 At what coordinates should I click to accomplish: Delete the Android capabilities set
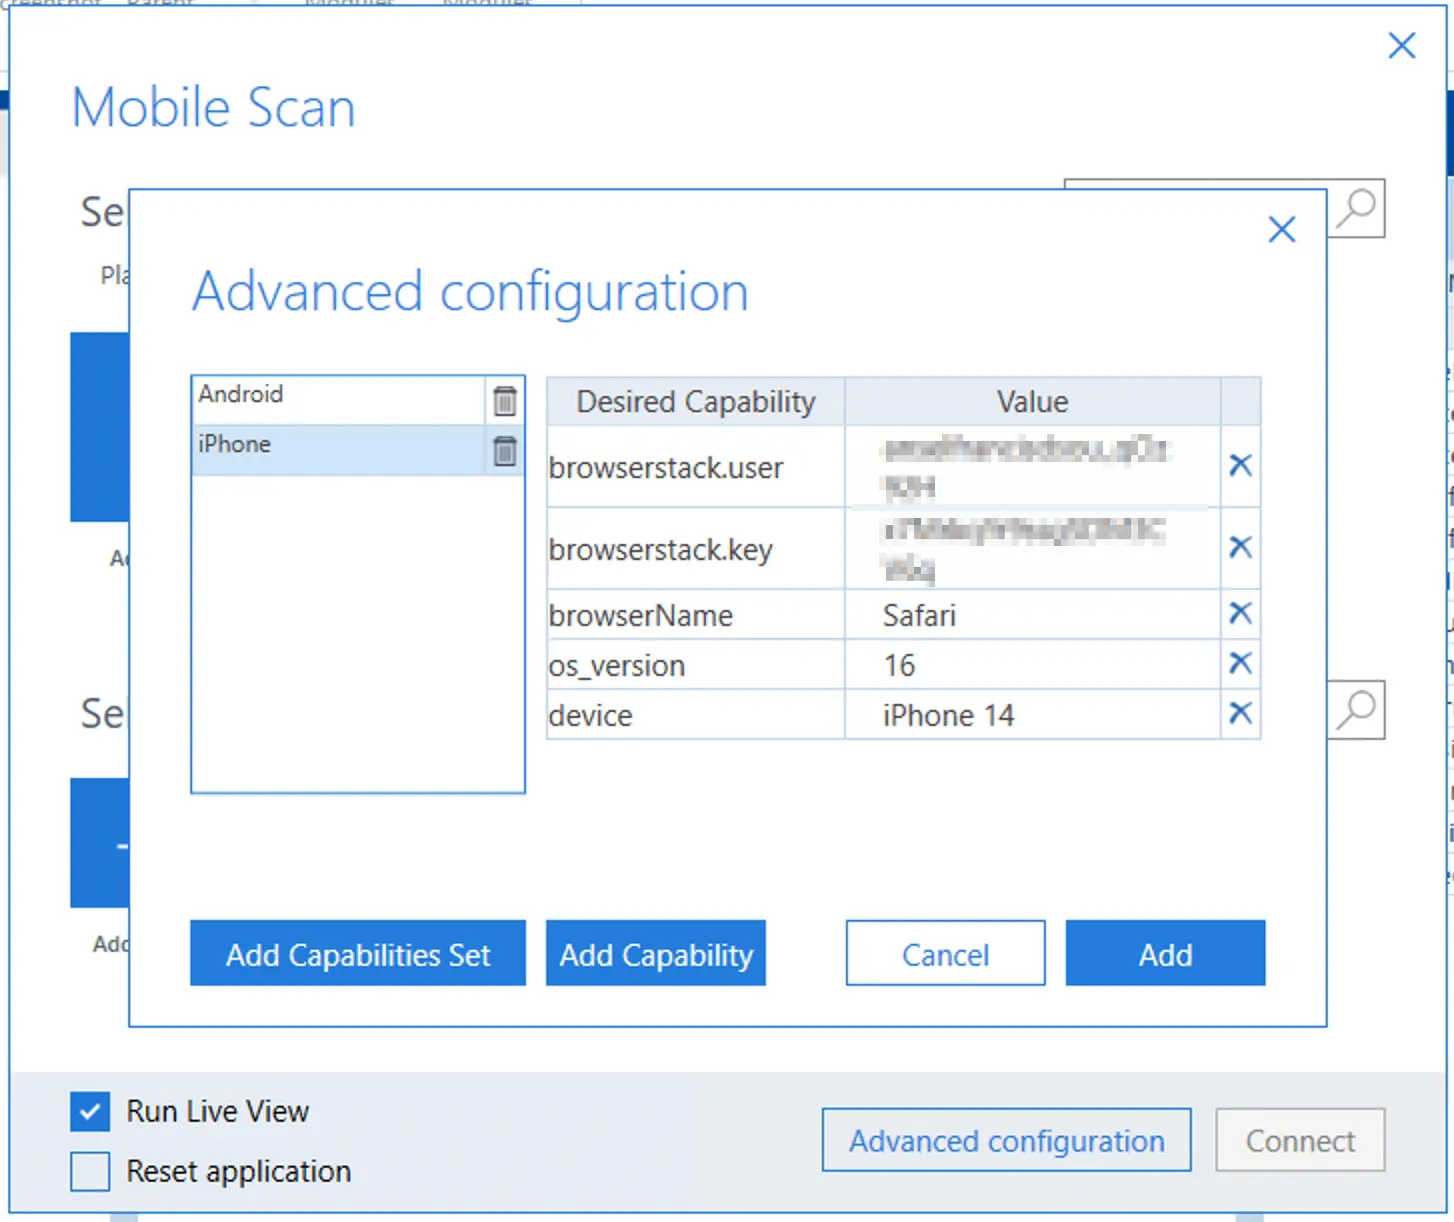coord(505,401)
